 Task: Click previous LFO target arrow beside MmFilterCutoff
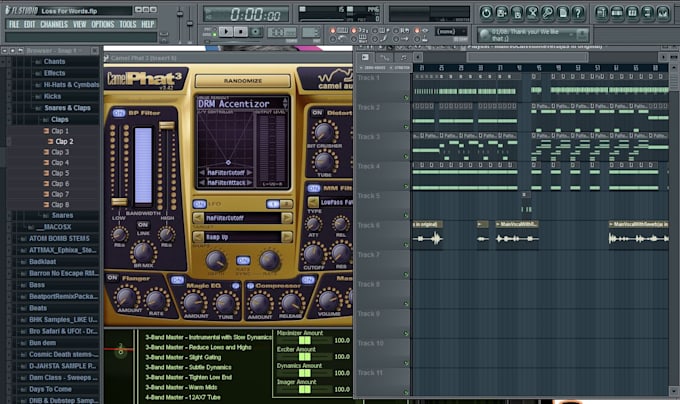click(x=198, y=218)
